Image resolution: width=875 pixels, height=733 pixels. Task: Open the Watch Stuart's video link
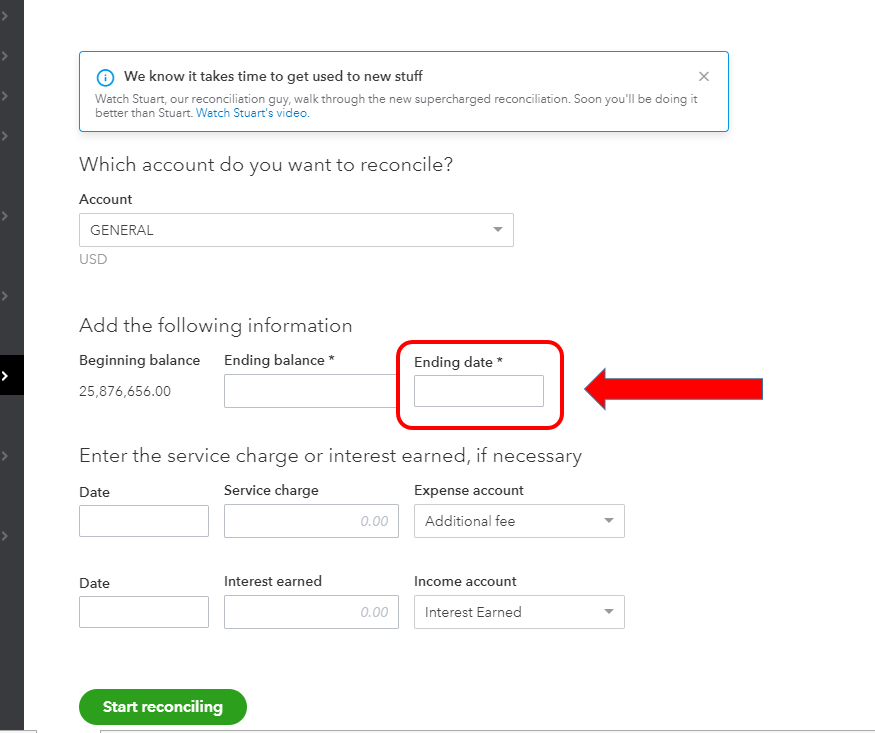tap(252, 113)
